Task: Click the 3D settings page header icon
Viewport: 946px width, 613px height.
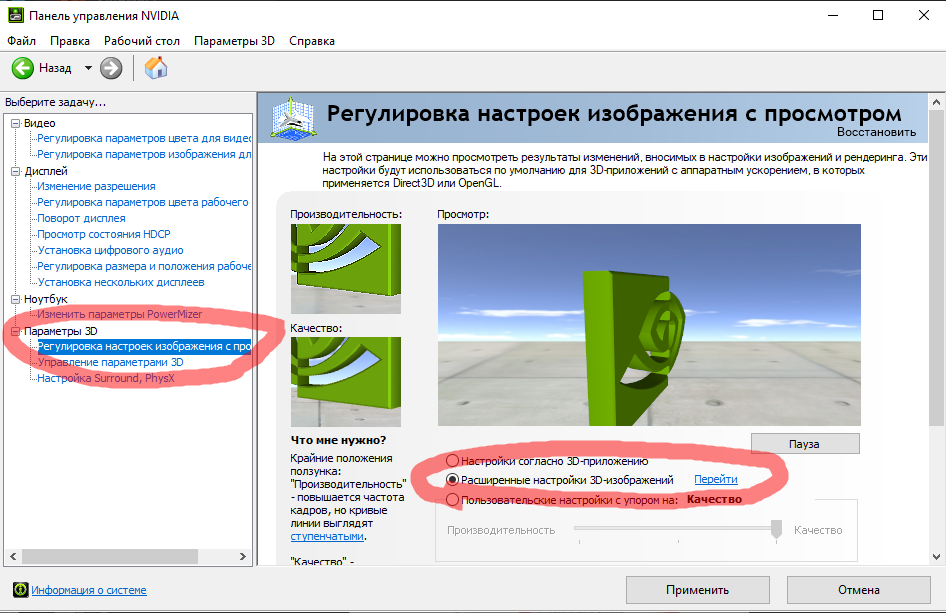Action: pyautogui.click(x=293, y=117)
